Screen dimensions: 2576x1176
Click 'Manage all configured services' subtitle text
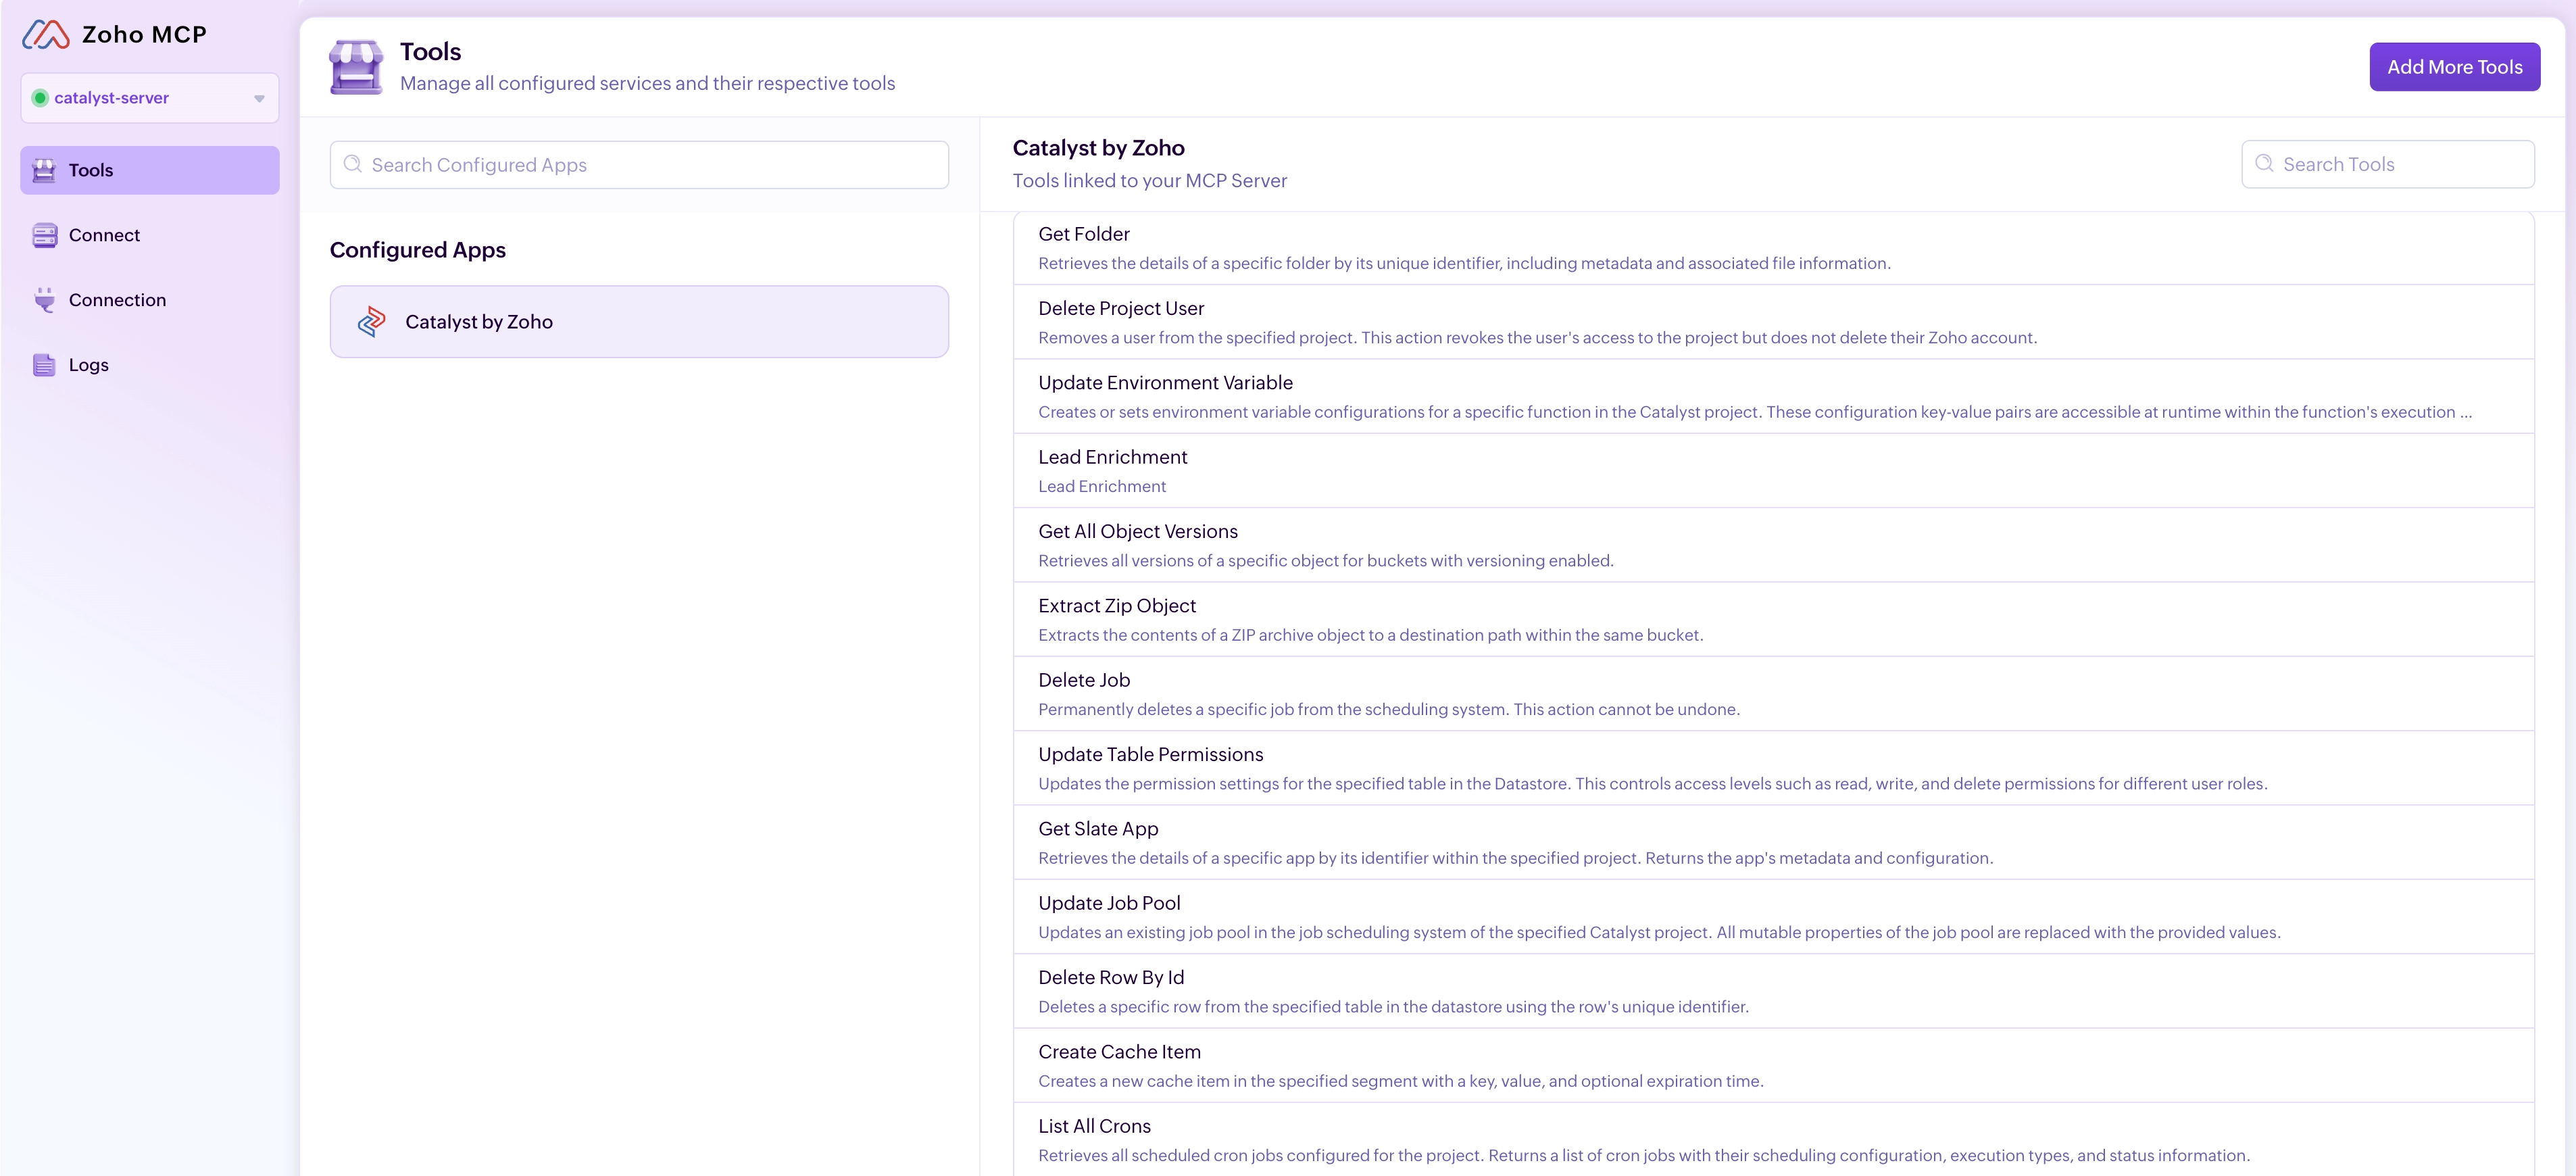click(647, 84)
